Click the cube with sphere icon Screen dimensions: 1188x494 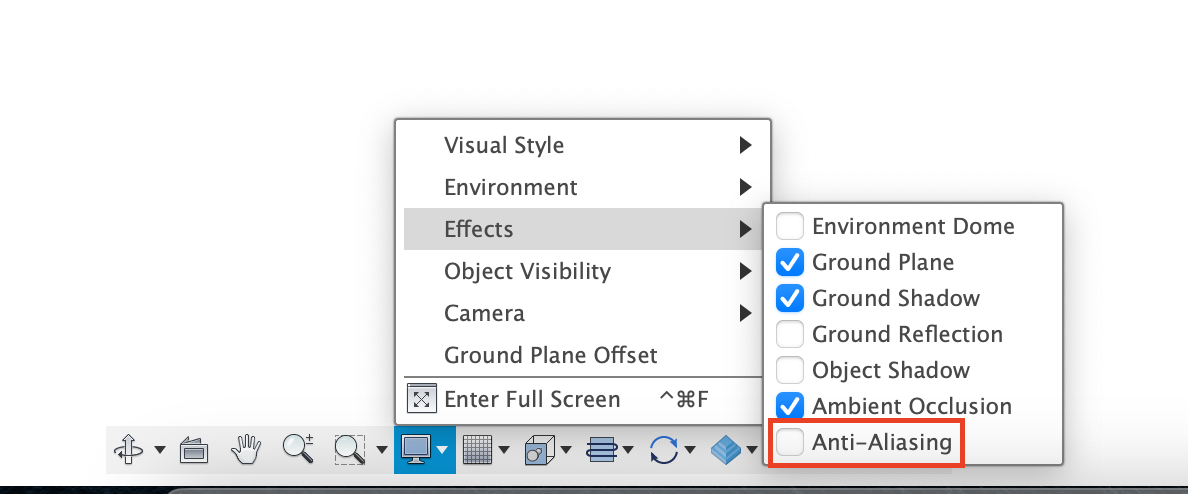tap(540, 449)
